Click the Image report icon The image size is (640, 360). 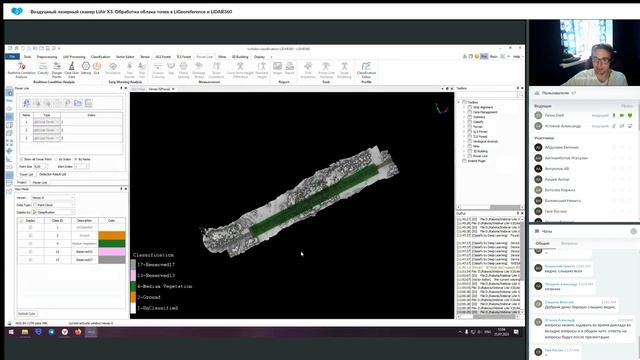(278, 68)
